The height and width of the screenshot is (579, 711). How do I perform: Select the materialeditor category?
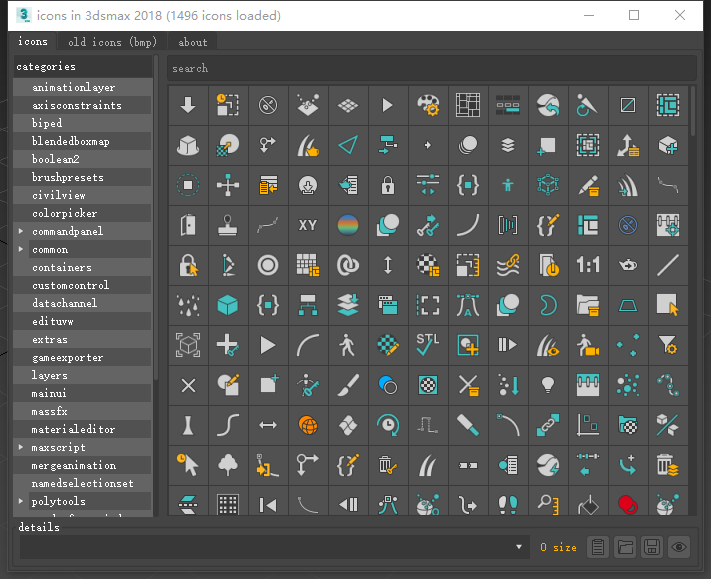click(73, 430)
